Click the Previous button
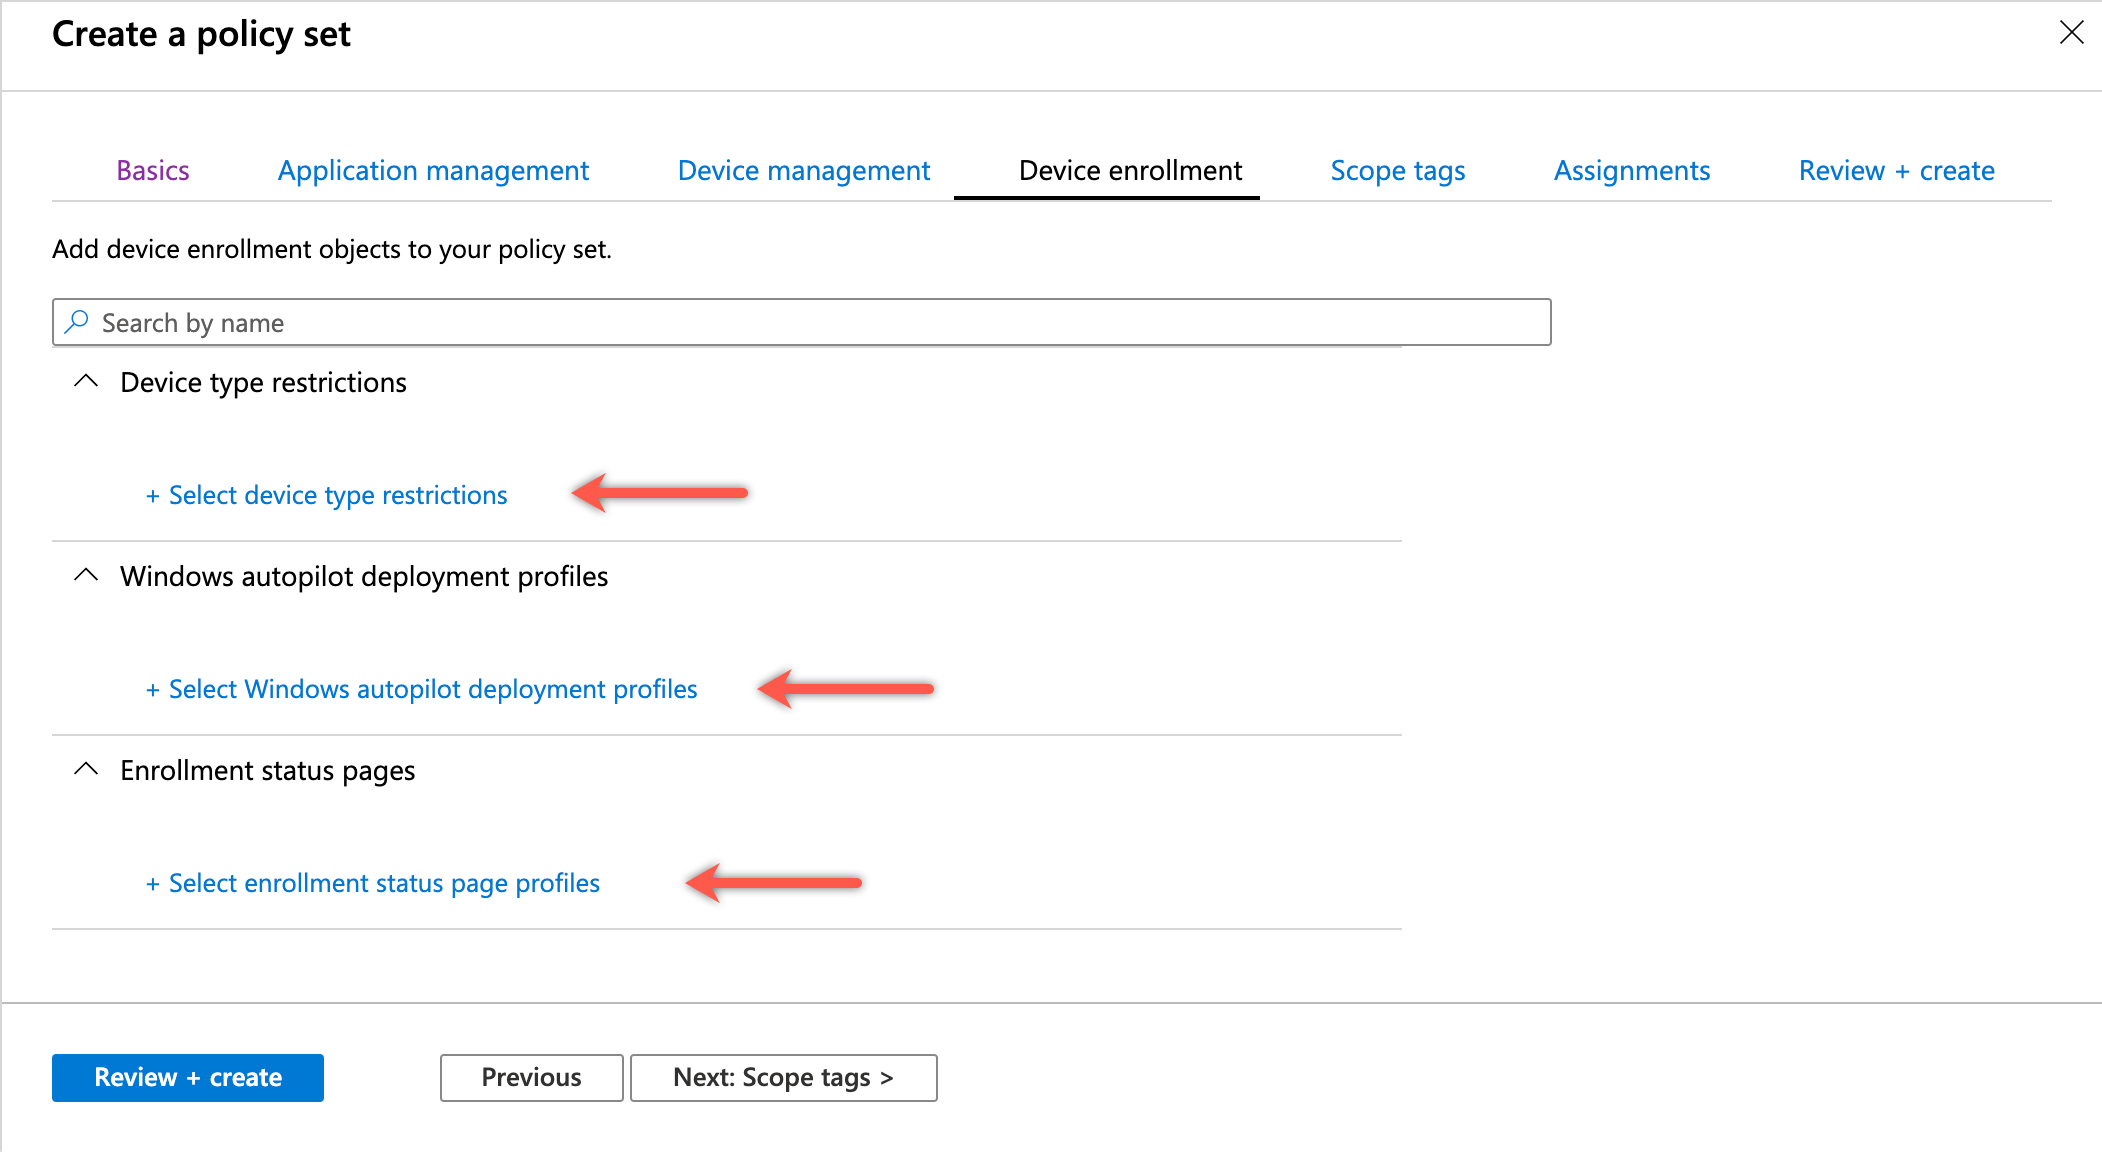 [x=531, y=1077]
